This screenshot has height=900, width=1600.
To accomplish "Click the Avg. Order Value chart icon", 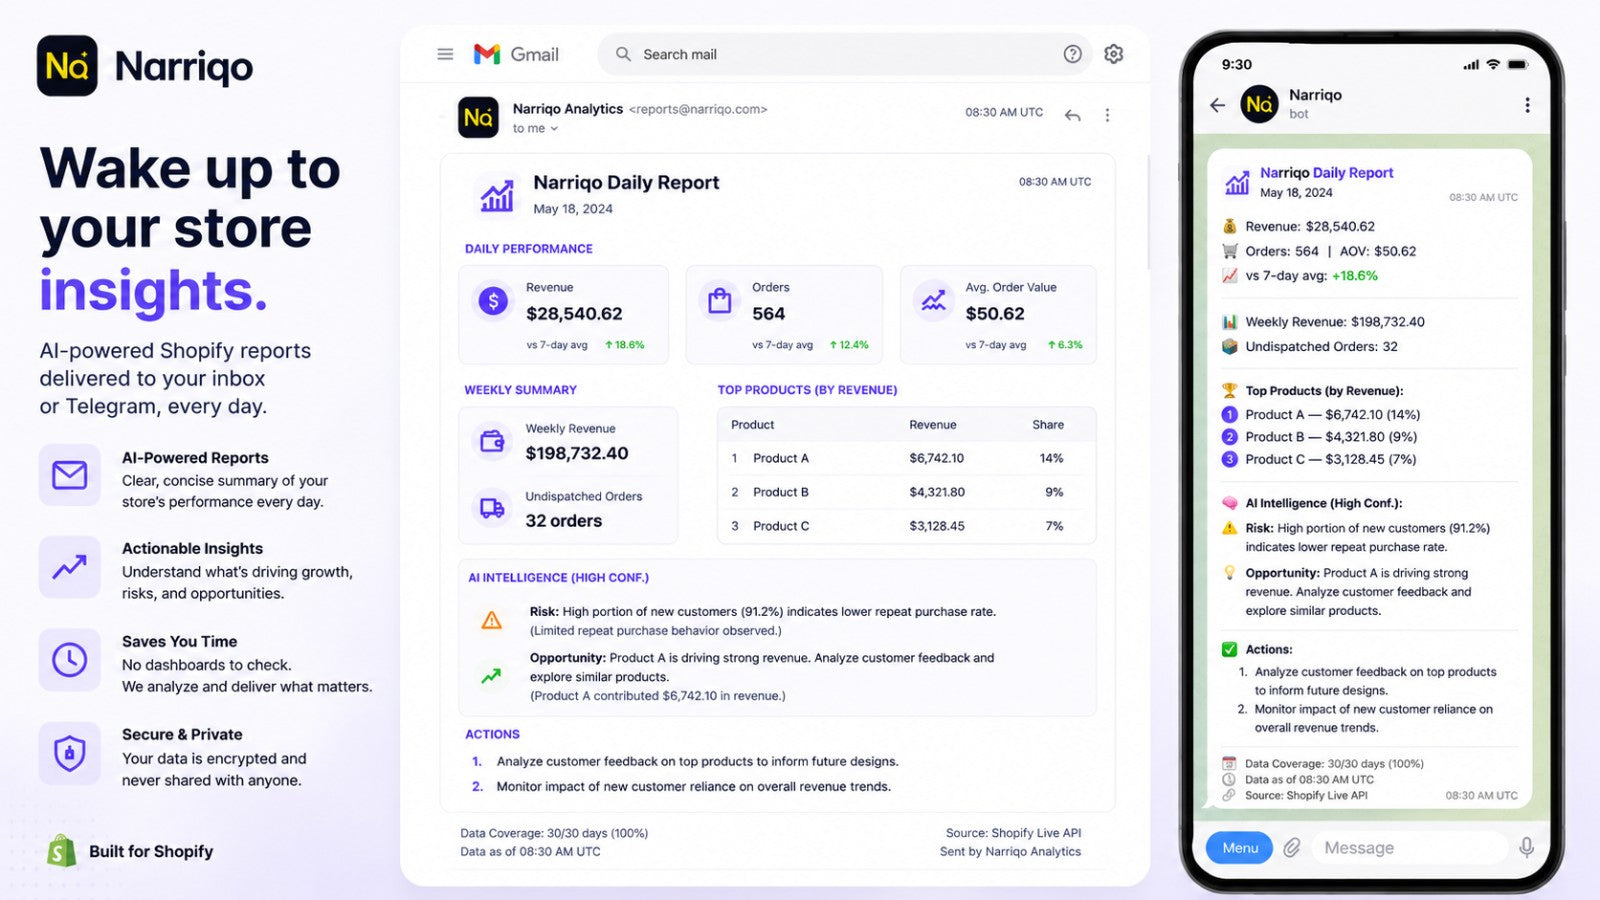I will coord(933,300).
